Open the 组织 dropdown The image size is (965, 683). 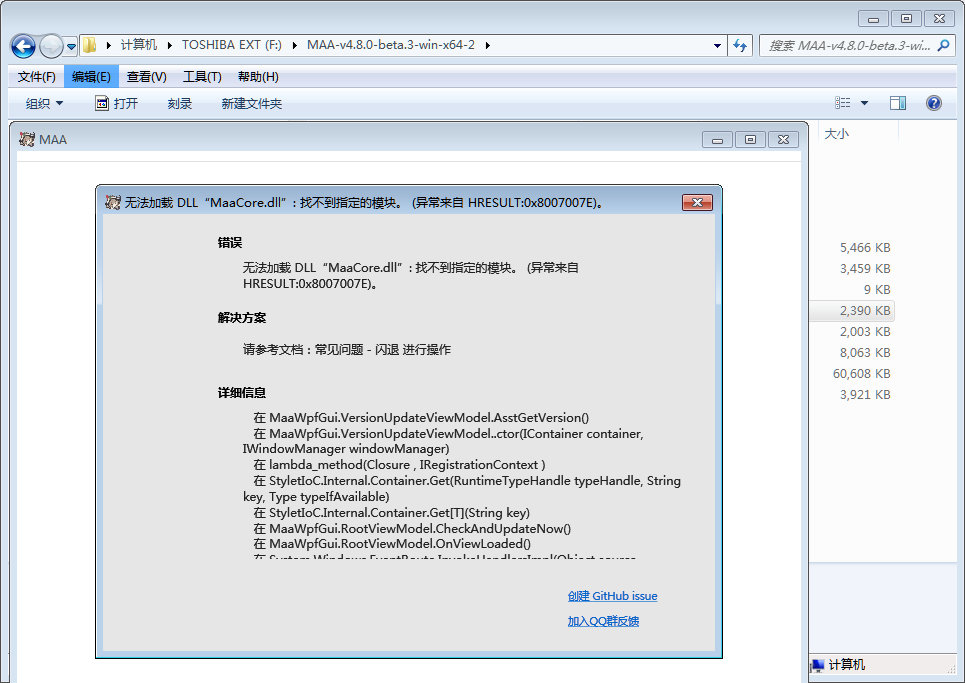click(42, 102)
